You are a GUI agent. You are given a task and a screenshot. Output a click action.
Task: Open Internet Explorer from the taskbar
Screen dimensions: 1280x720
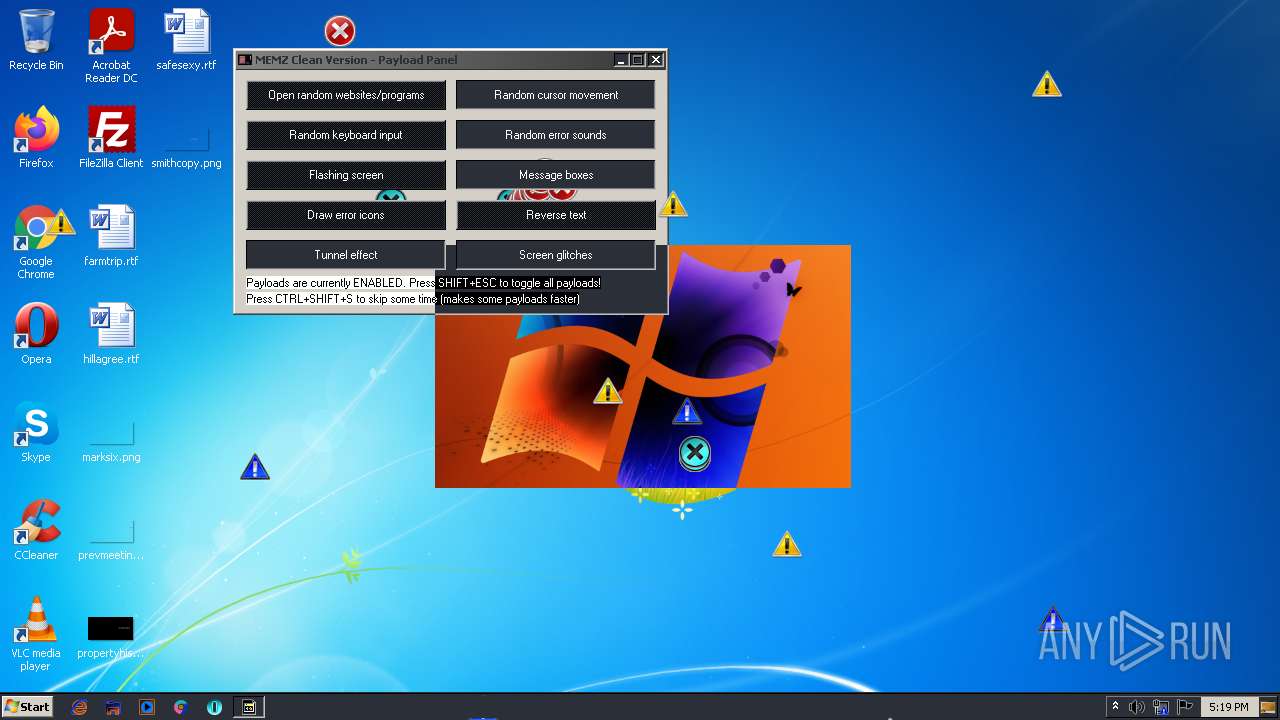[x=80, y=707]
